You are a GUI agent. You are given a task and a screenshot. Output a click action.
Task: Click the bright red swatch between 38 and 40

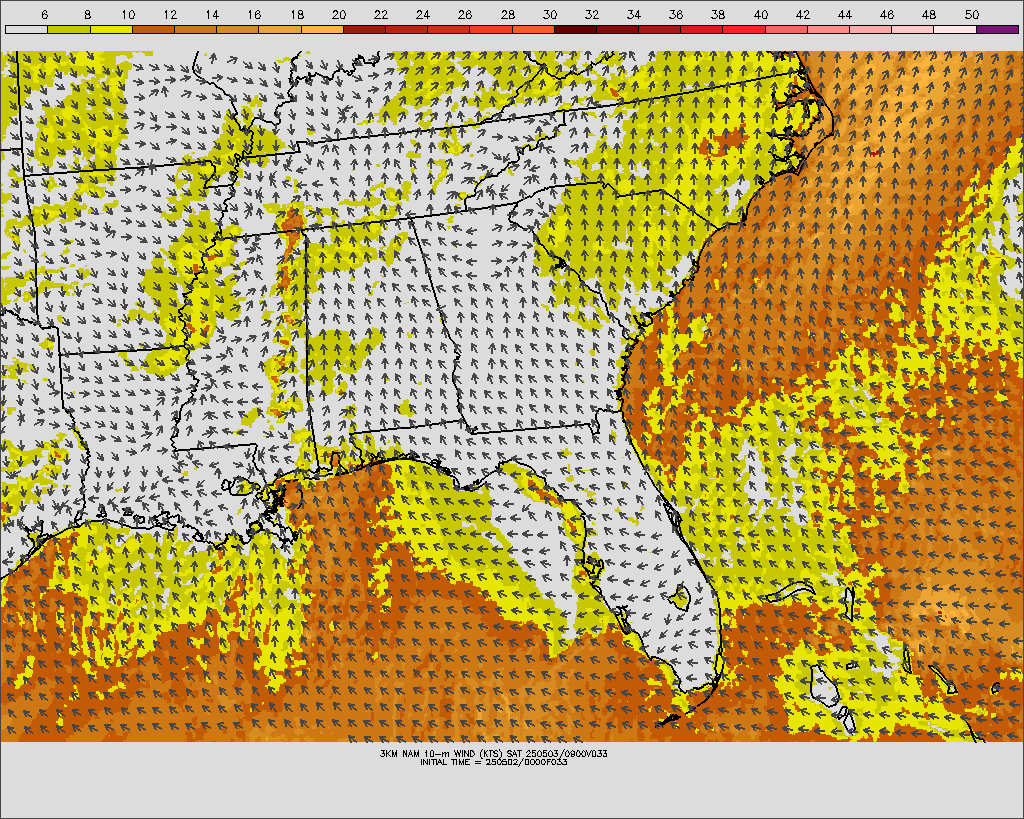[x=744, y=29]
